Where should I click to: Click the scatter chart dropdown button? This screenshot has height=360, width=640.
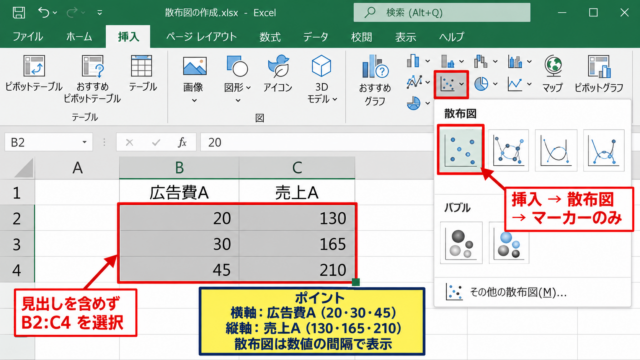click(x=451, y=84)
